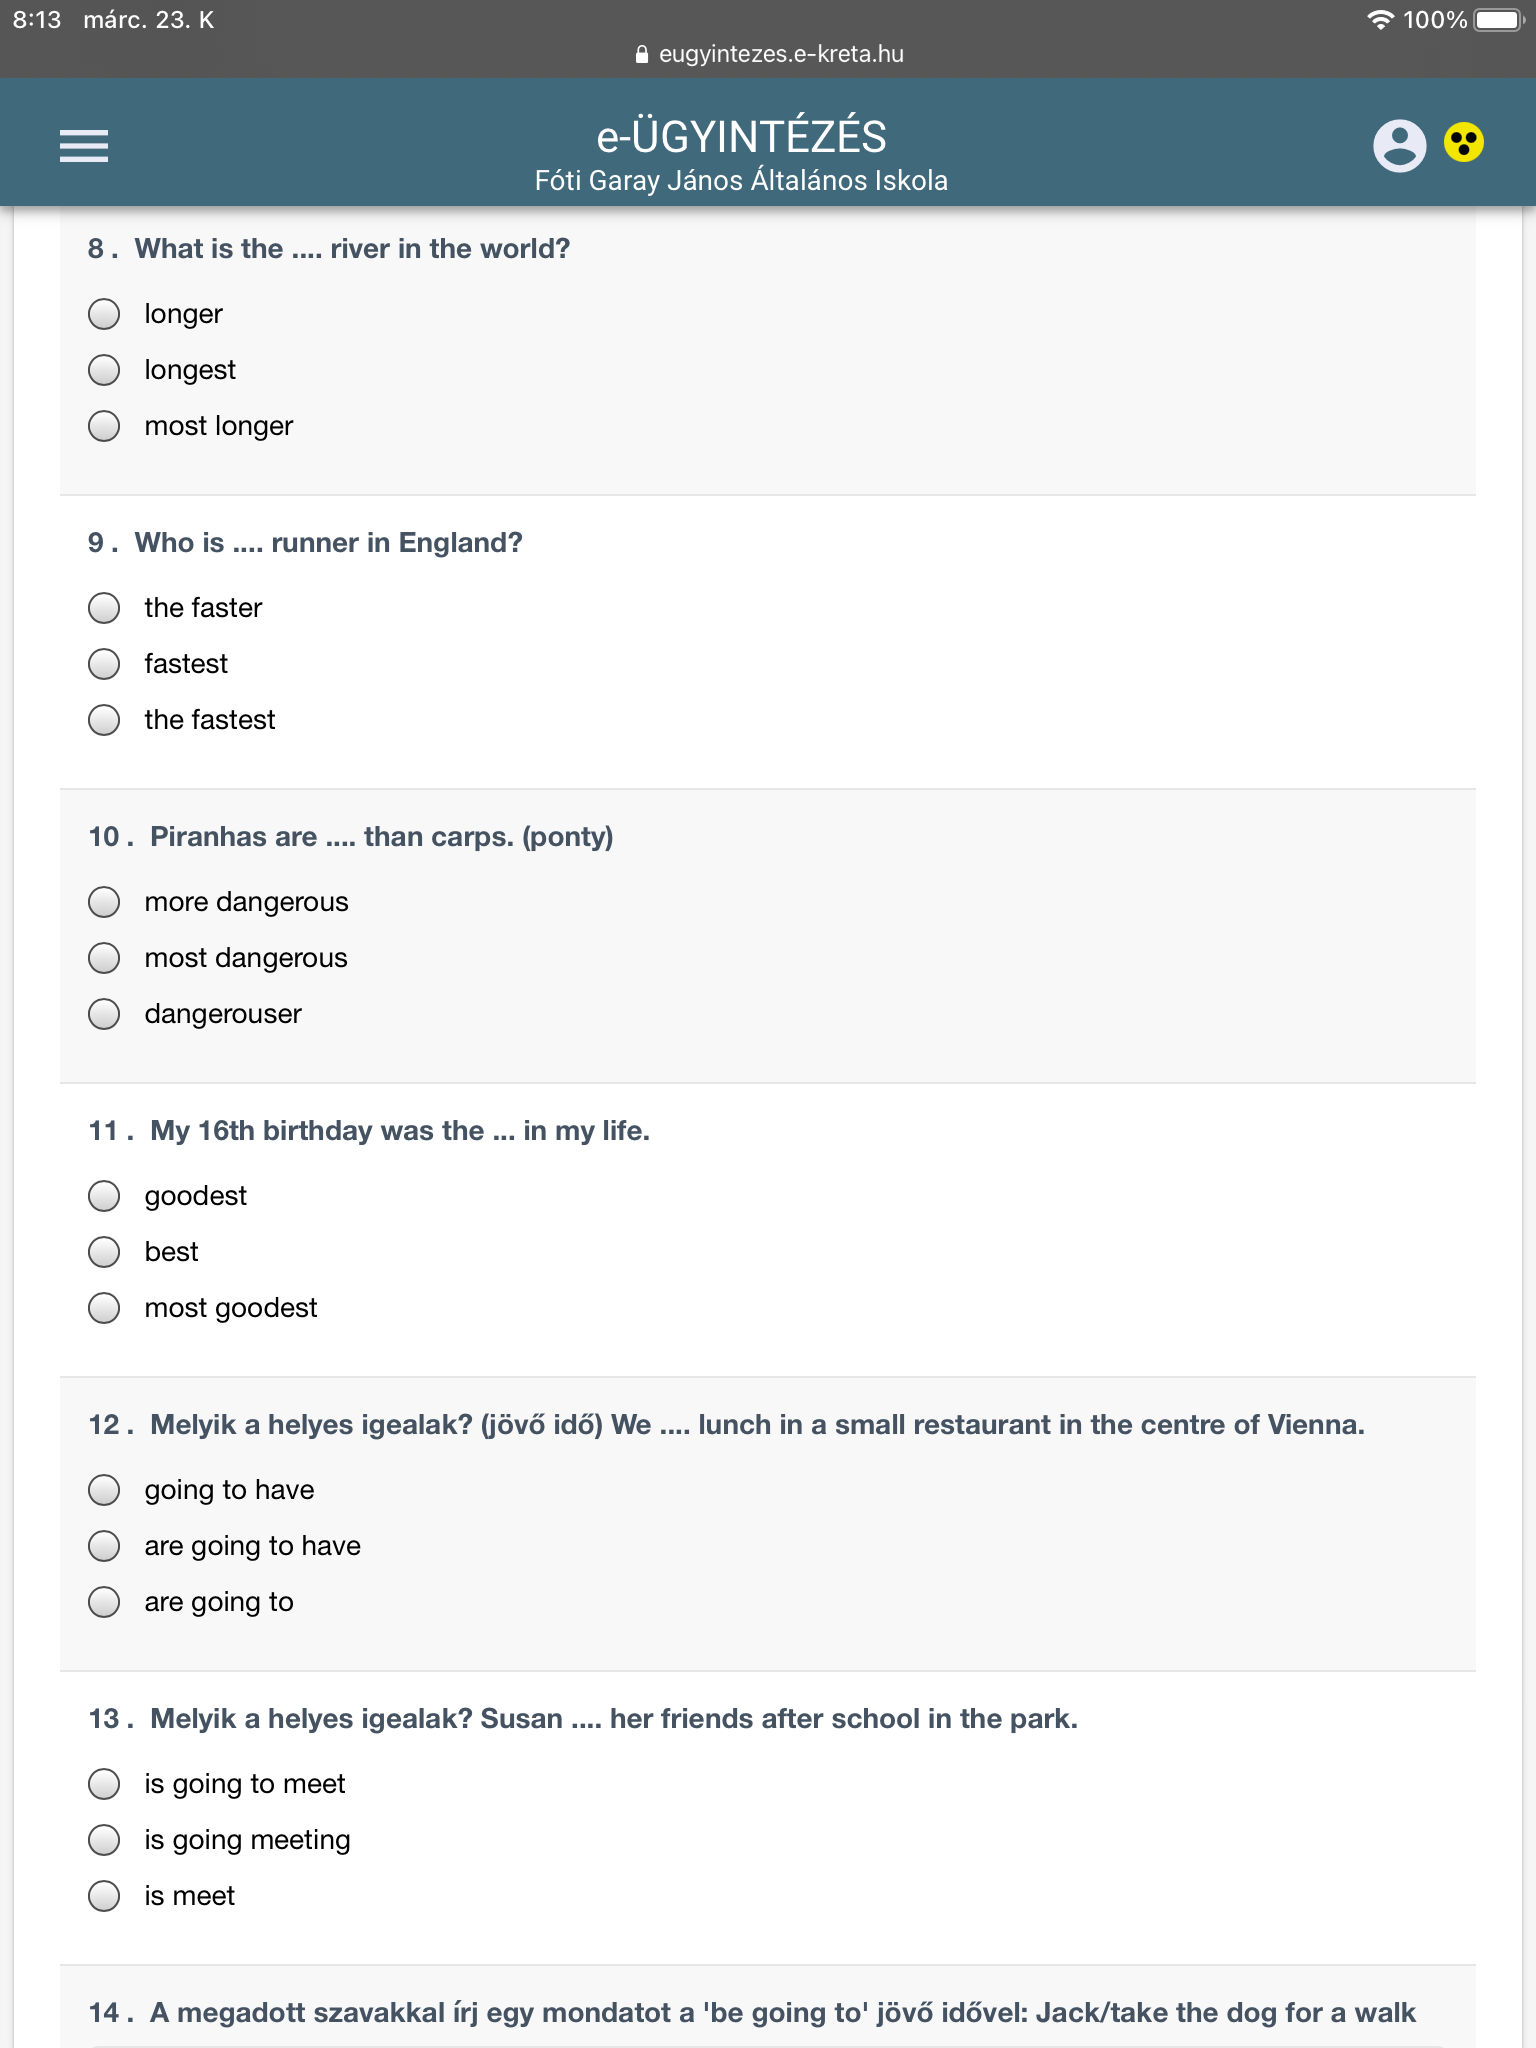This screenshot has height=2048, width=1536.
Task: Choose the 'most longer' radio option
Action: pos(104,426)
